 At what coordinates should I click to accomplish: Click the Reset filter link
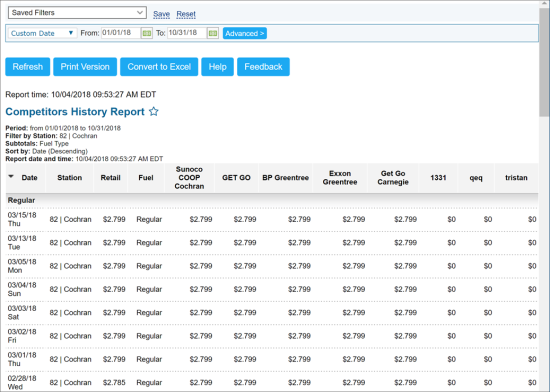[186, 14]
